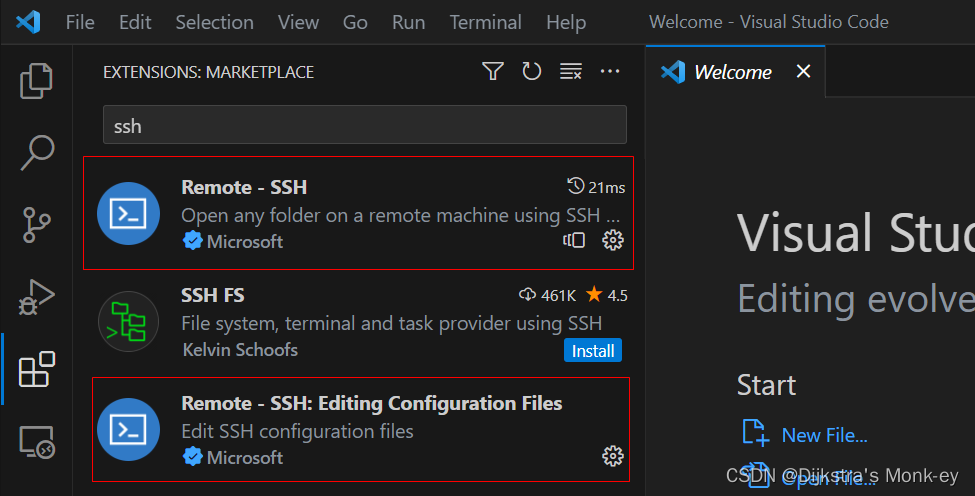Open the Remote - SSH manage gear menu
Screen dimensions: 975x496
click(x=613, y=240)
